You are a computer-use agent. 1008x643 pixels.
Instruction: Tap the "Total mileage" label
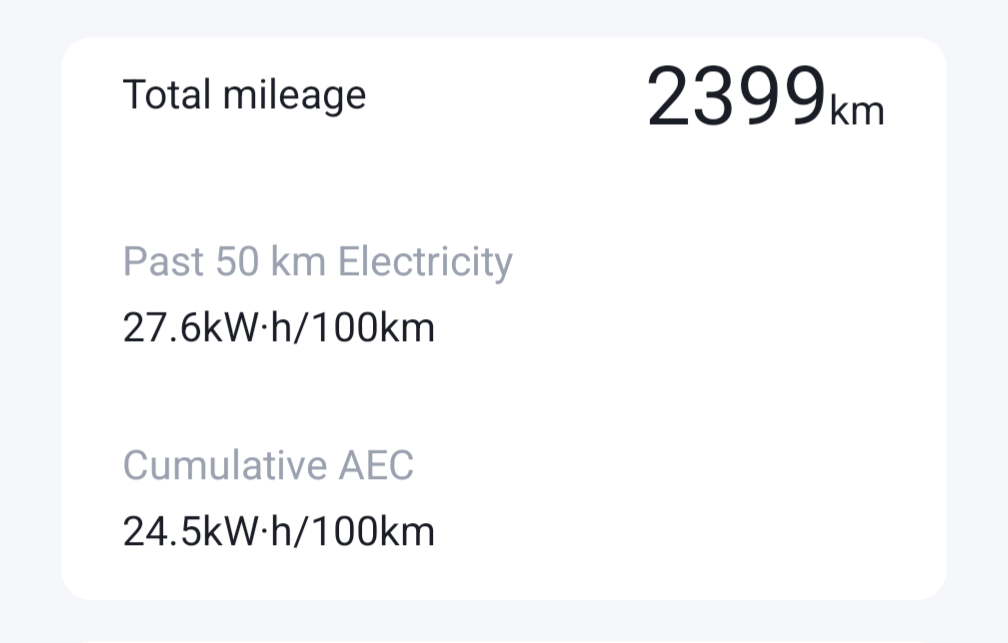coord(244,96)
